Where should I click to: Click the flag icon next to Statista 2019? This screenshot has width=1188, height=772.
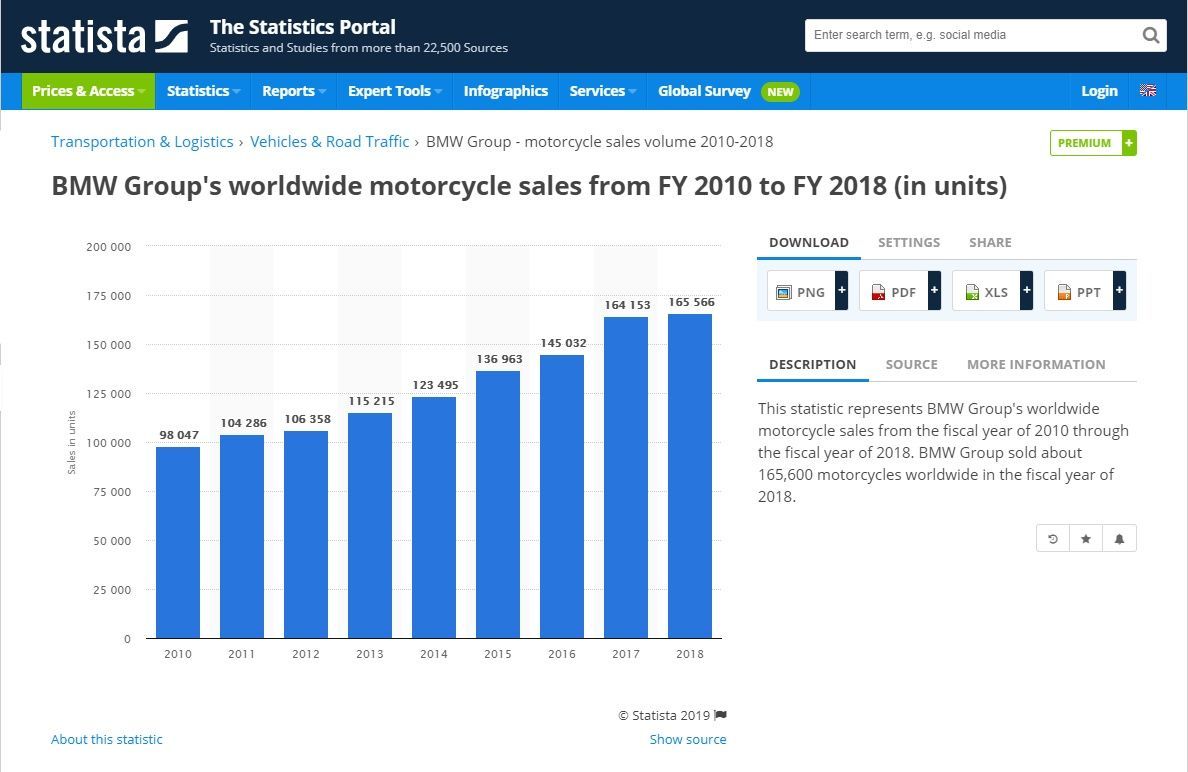coord(721,715)
